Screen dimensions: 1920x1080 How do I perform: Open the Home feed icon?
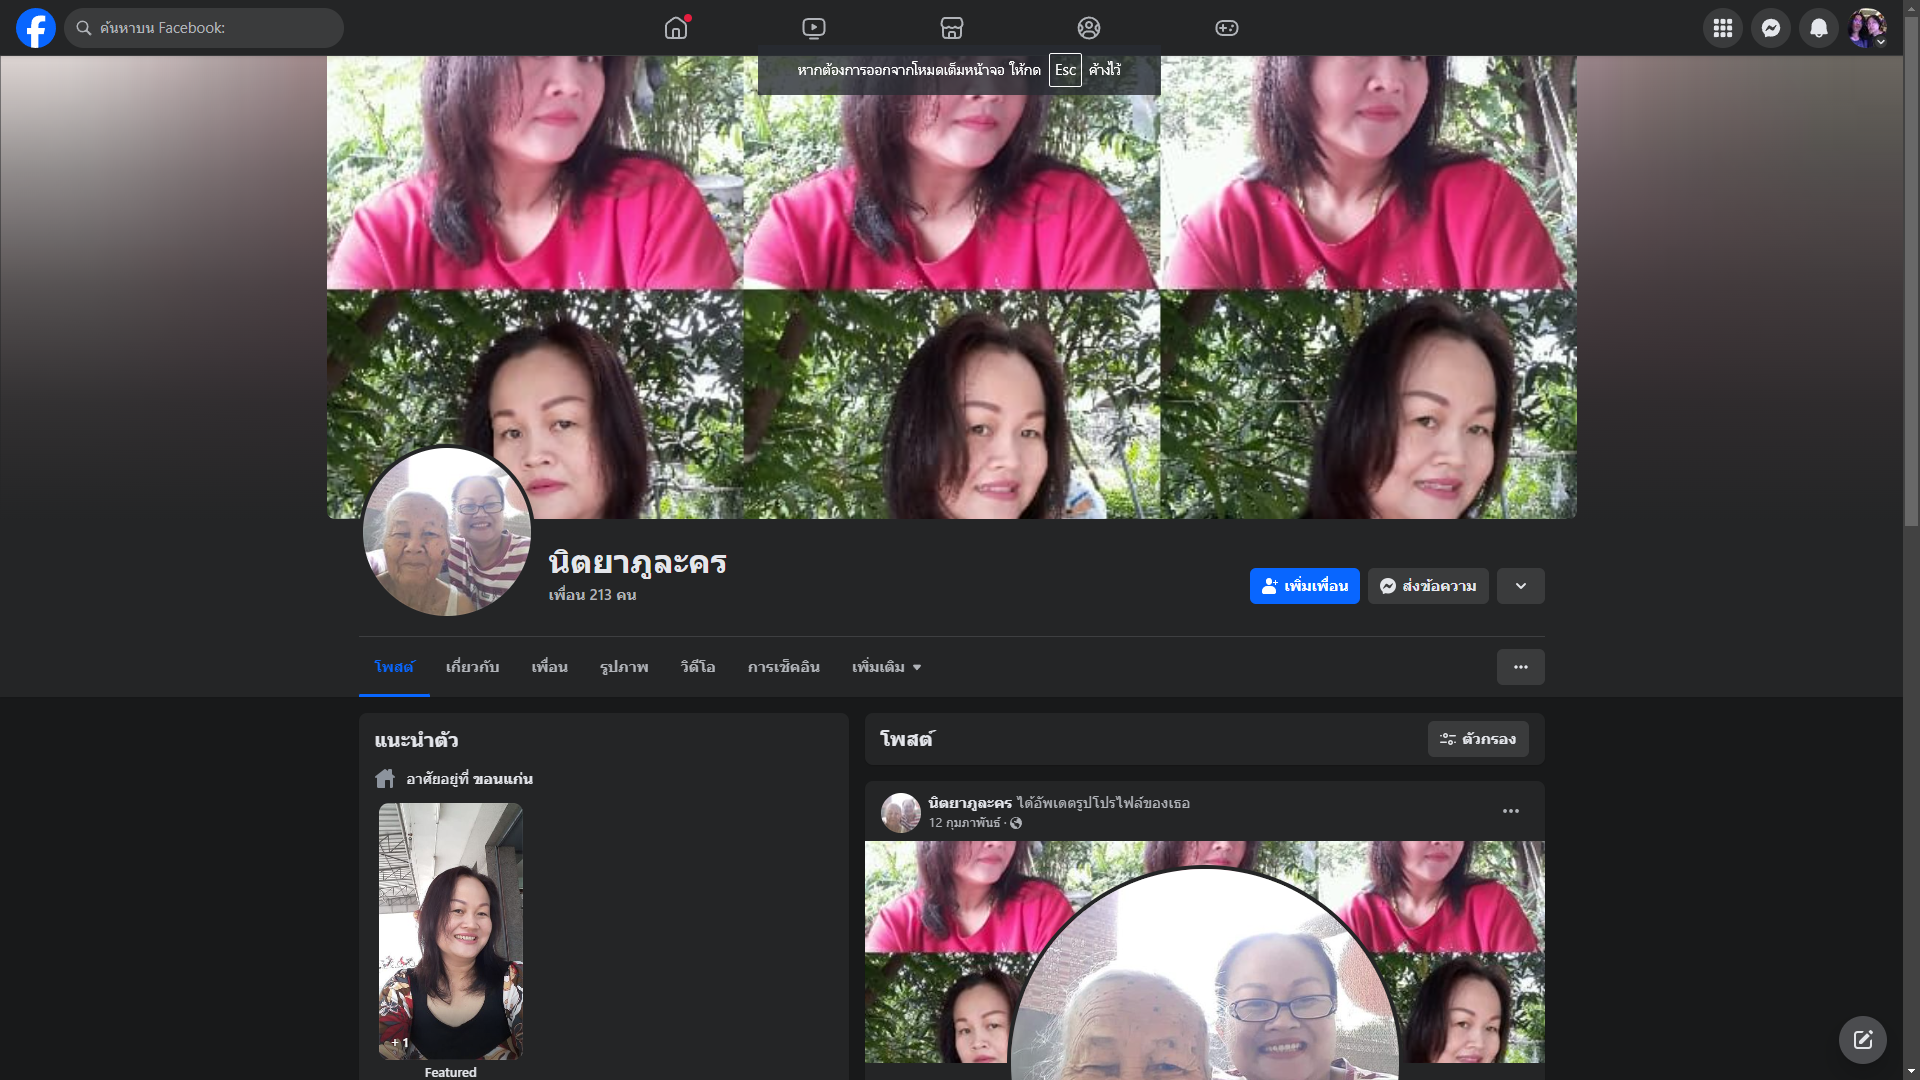coord(676,28)
